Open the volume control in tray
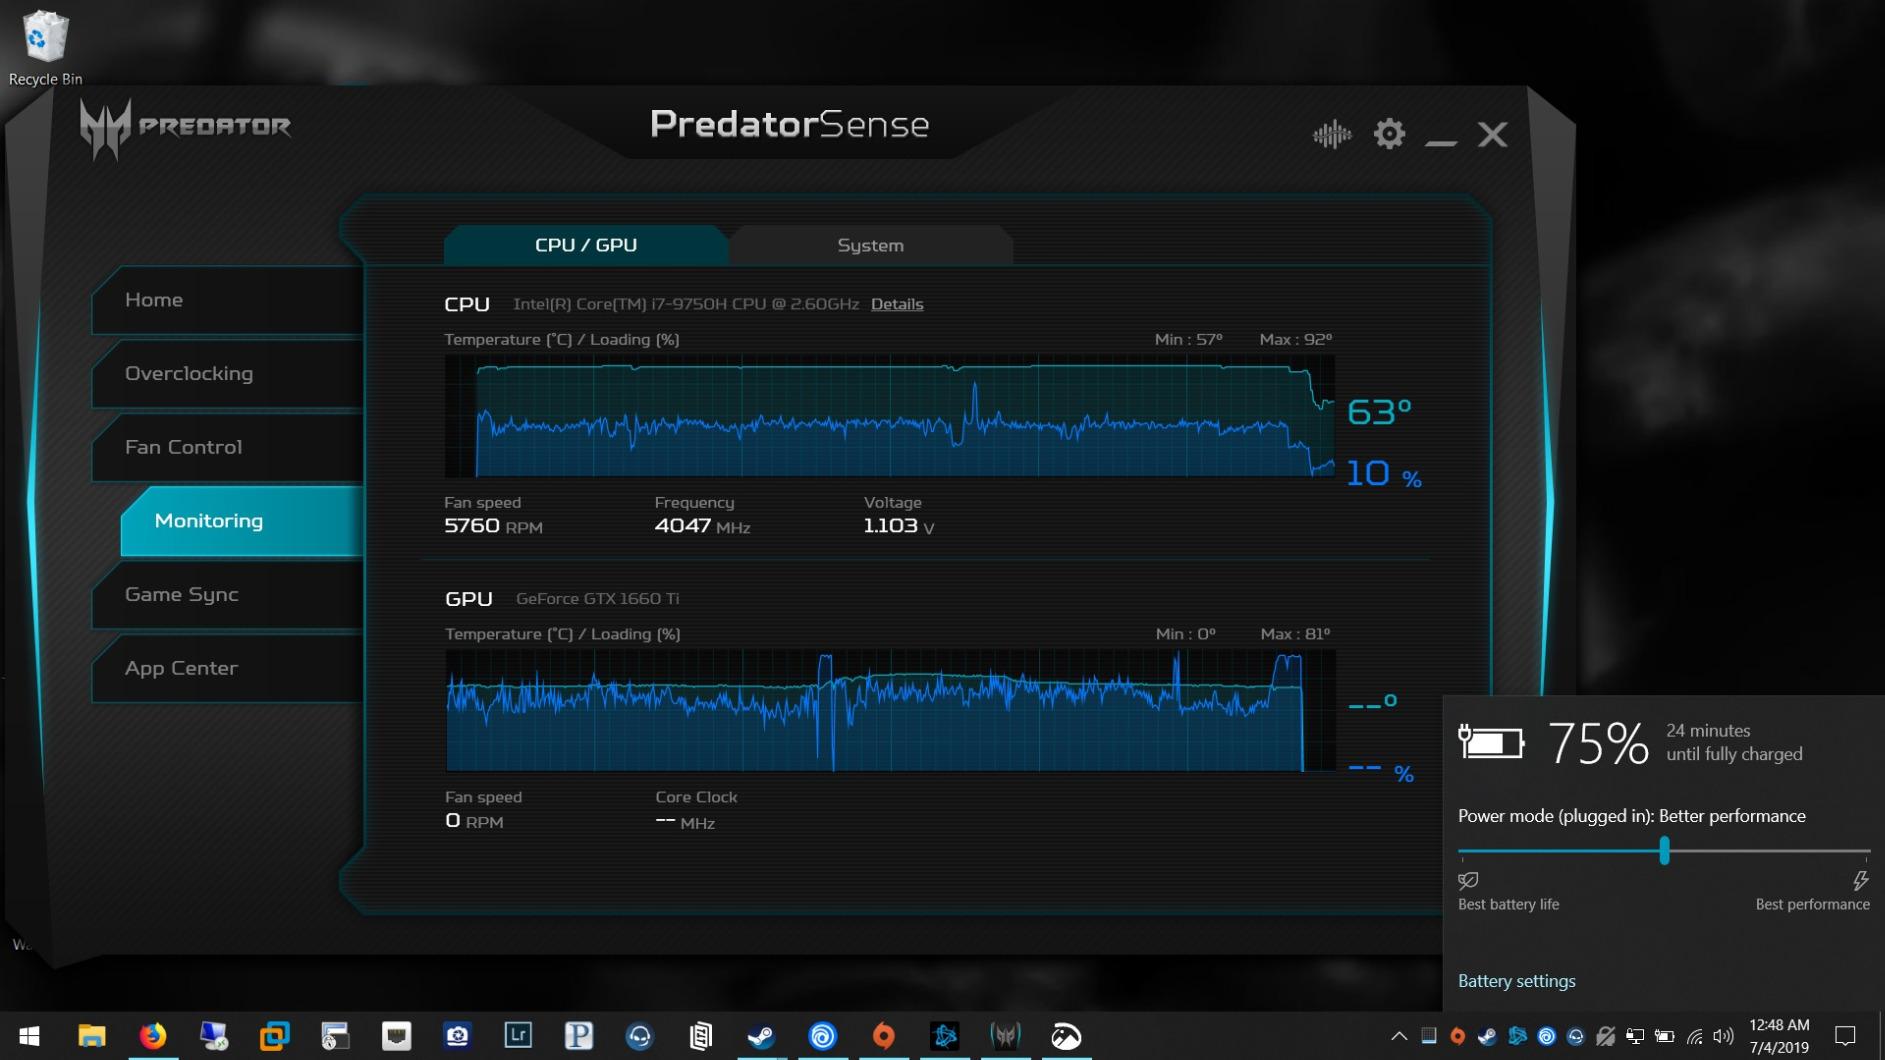The height and width of the screenshot is (1060, 1885). click(1723, 1036)
